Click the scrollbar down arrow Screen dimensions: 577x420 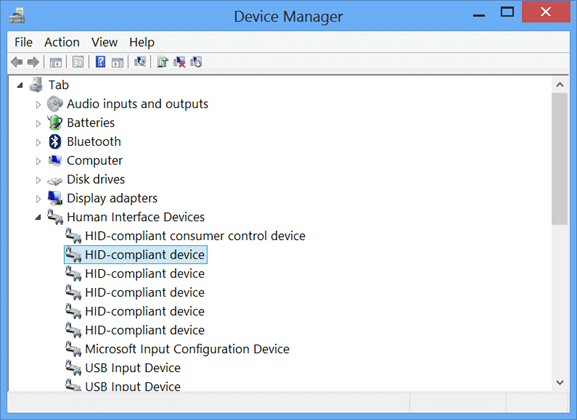point(560,382)
